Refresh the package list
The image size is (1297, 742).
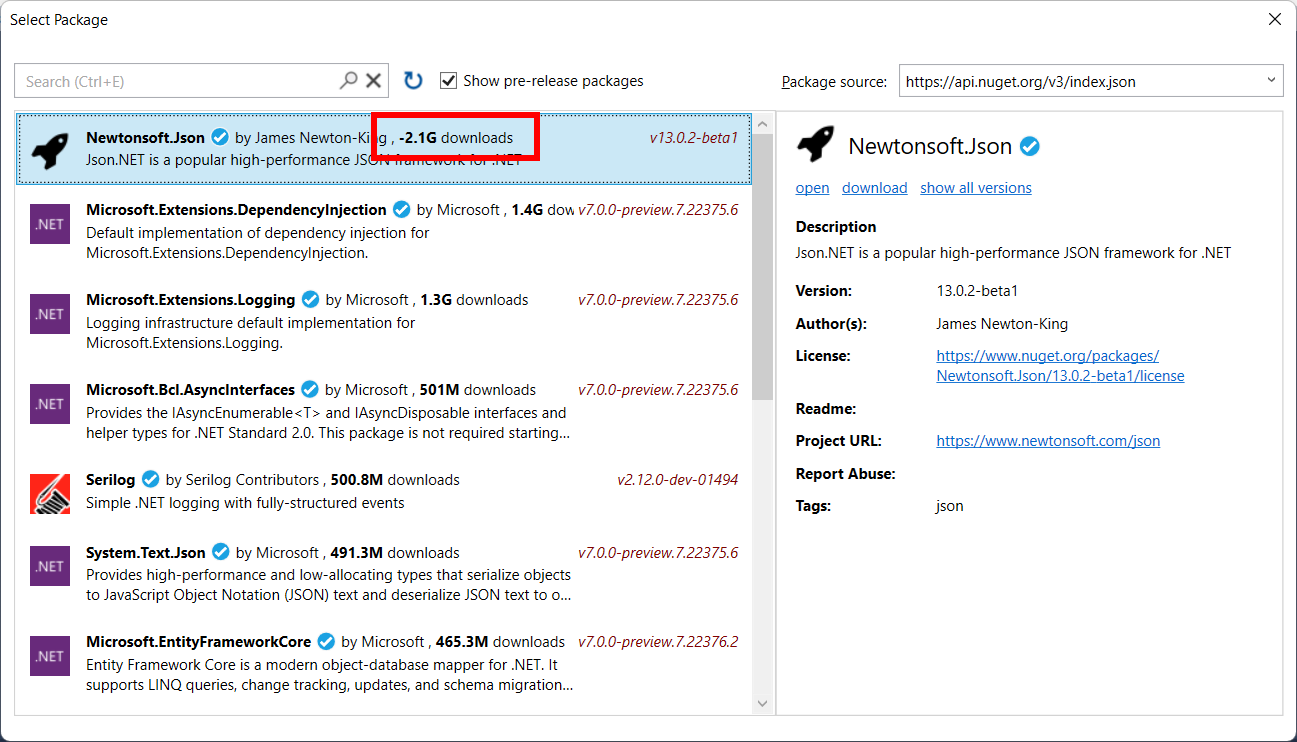(x=413, y=81)
